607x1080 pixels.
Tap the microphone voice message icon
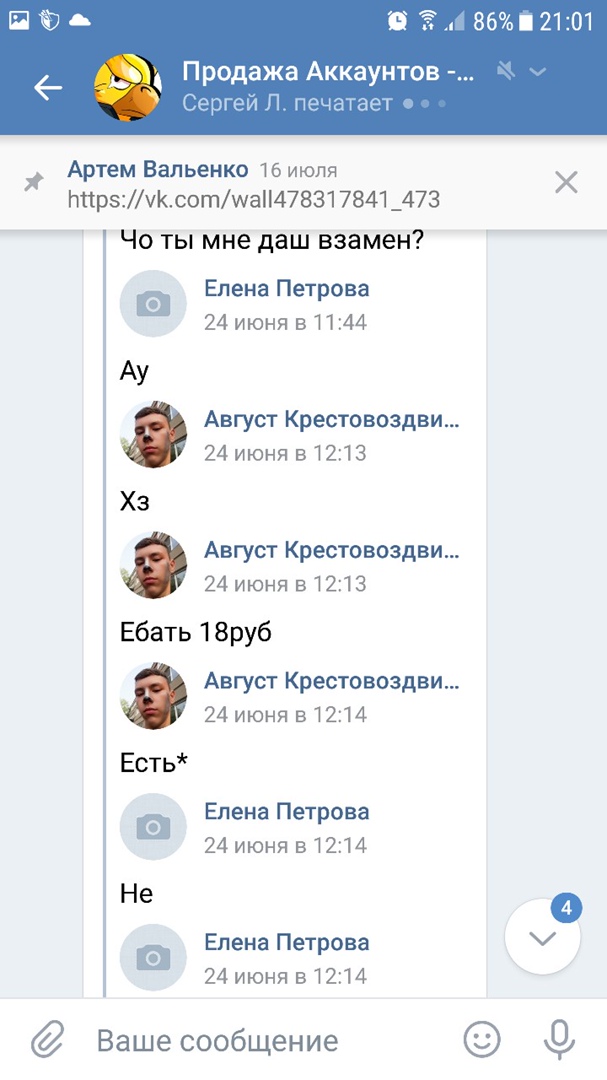558,1040
